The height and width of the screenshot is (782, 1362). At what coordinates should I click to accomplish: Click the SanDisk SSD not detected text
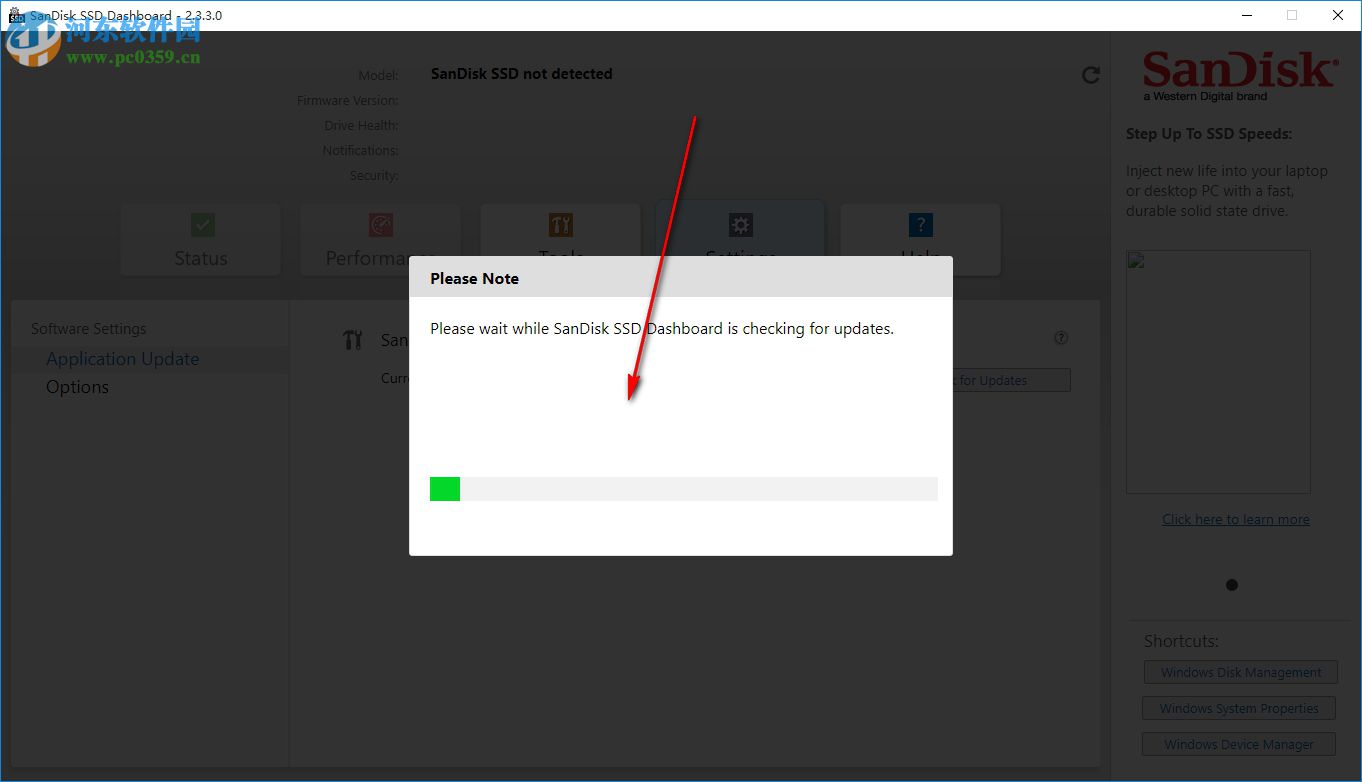(x=522, y=74)
